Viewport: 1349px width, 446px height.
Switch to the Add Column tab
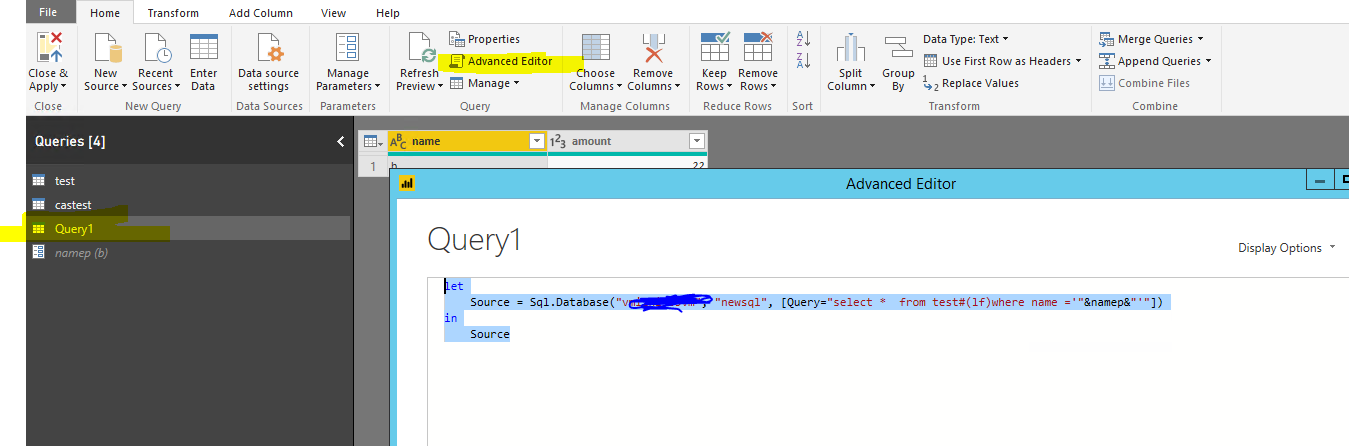point(261,12)
